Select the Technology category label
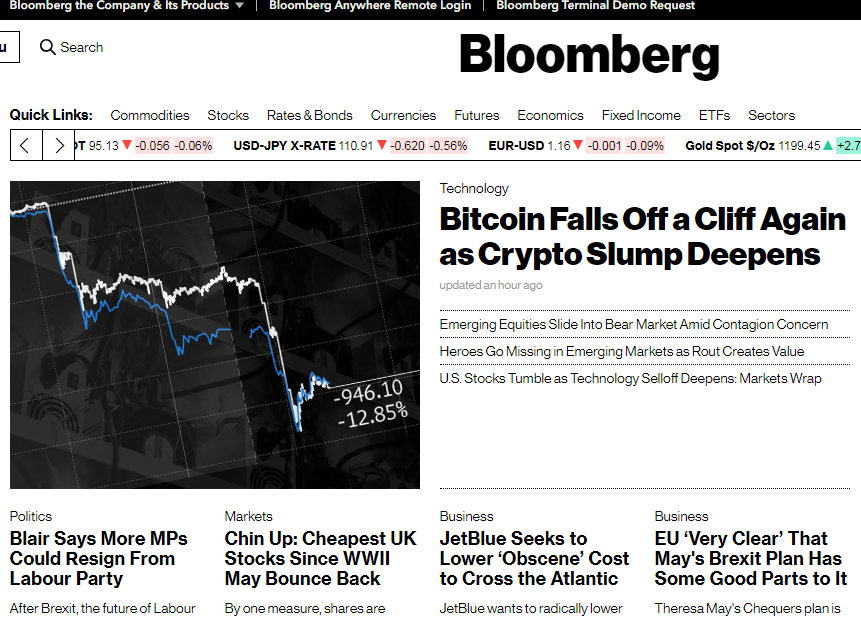This screenshot has width=861, height=618. click(x=474, y=188)
